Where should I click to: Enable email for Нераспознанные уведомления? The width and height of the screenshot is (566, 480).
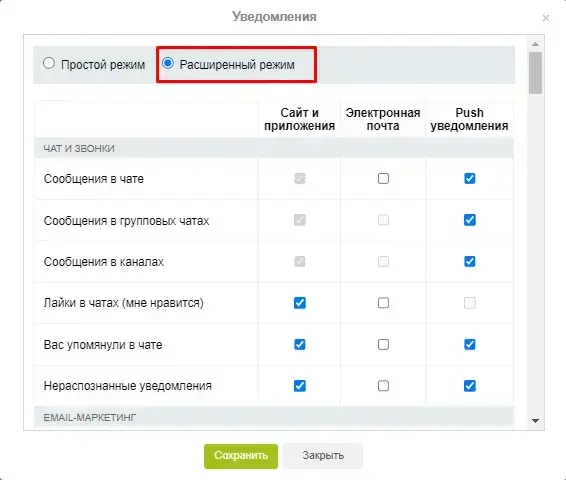tap(383, 386)
